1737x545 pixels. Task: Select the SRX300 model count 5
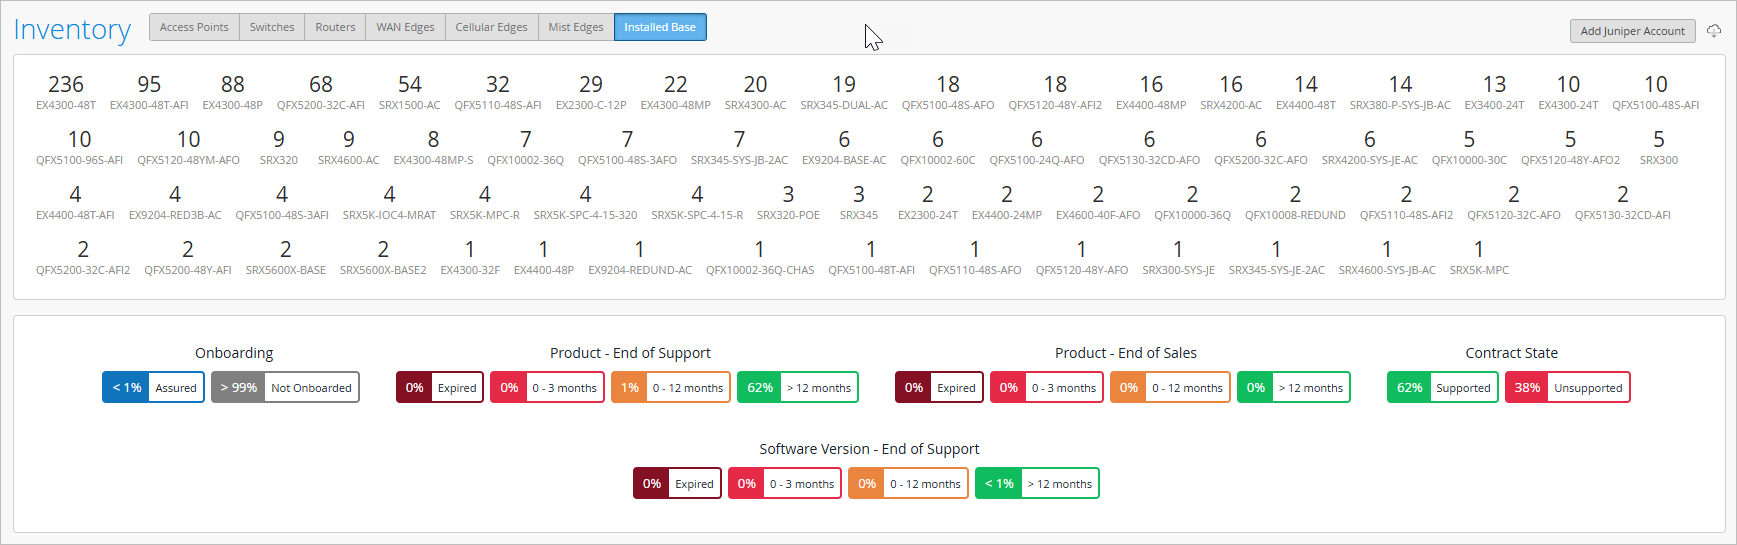[1659, 146]
